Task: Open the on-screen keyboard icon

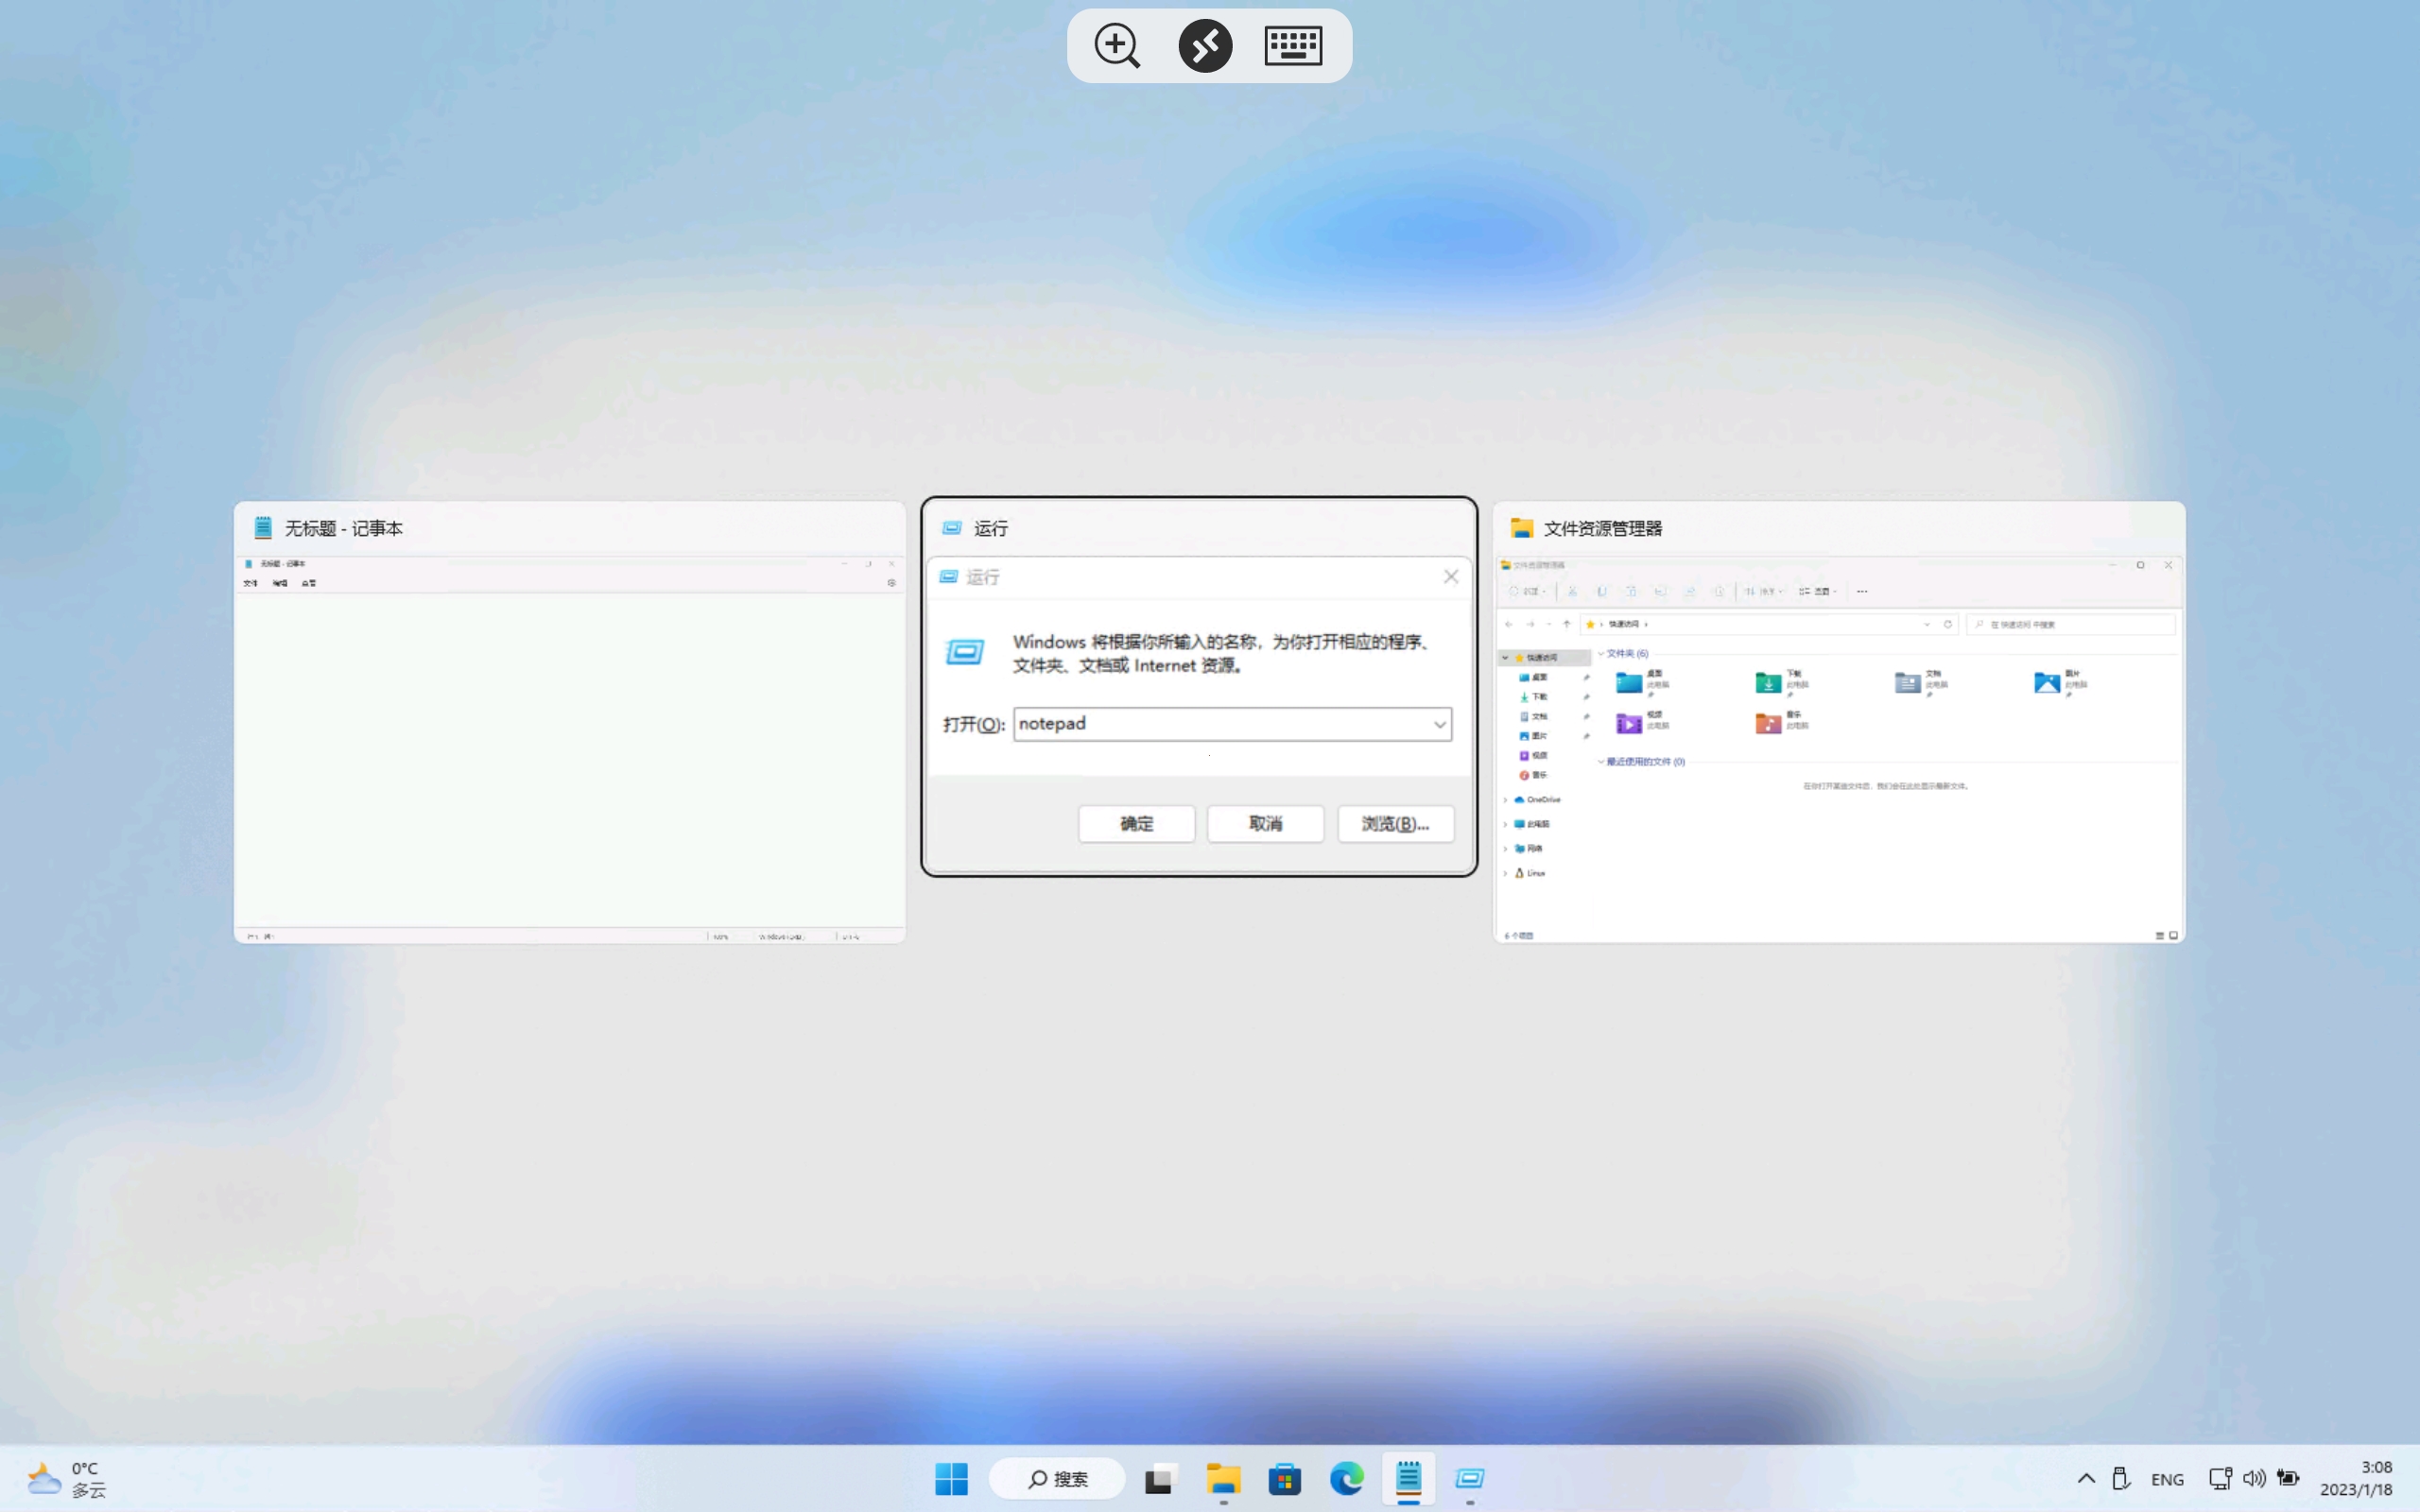Action: coord(1293,46)
